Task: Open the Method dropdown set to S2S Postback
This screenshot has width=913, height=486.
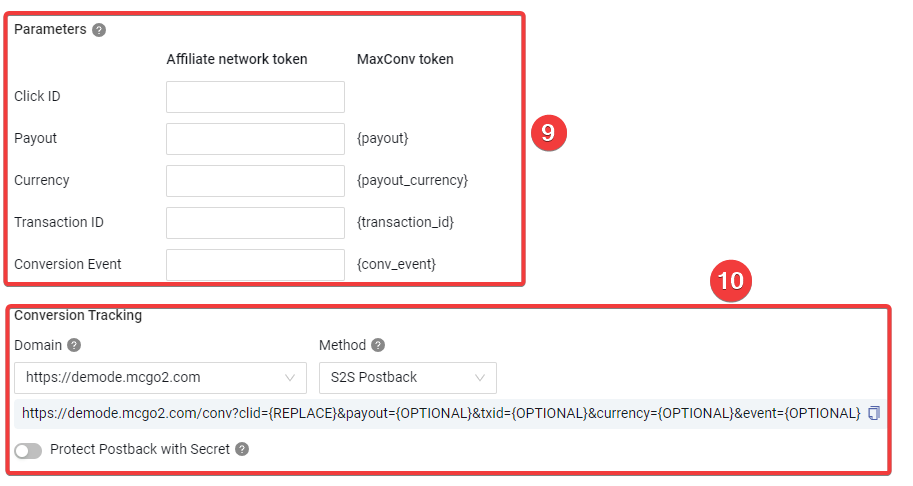Action: (x=408, y=378)
